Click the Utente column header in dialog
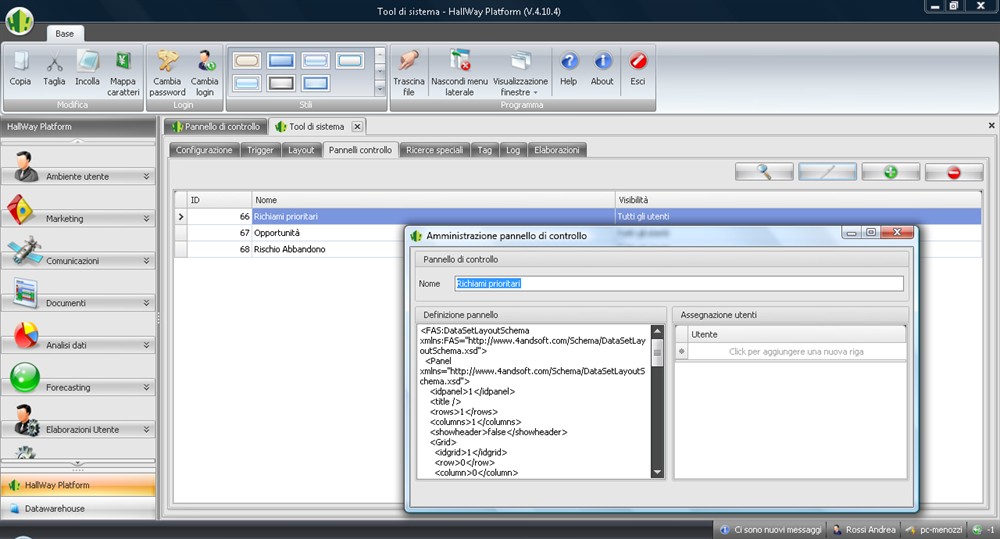 pos(797,334)
